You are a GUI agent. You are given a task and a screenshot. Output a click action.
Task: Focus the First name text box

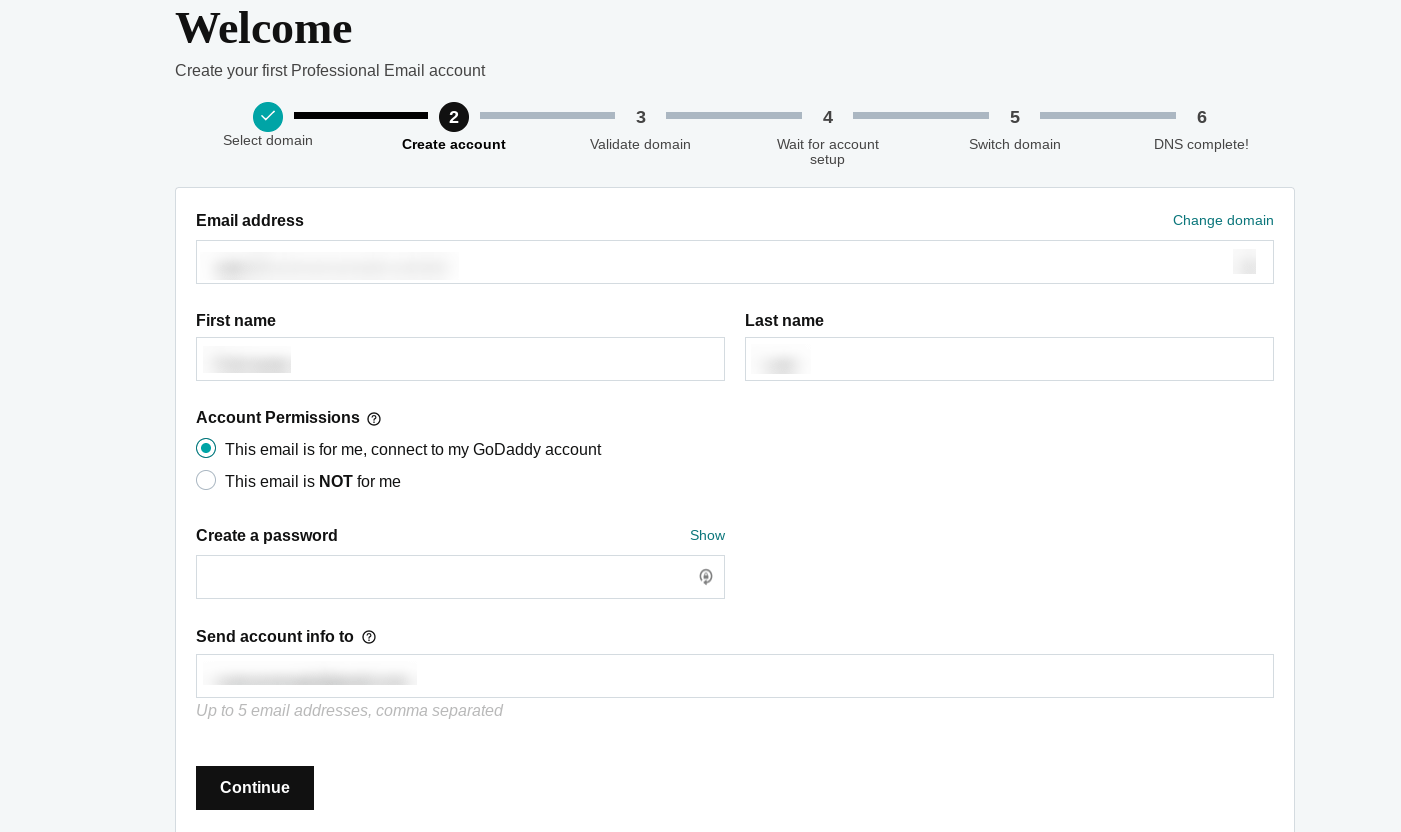pyautogui.click(x=460, y=359)
